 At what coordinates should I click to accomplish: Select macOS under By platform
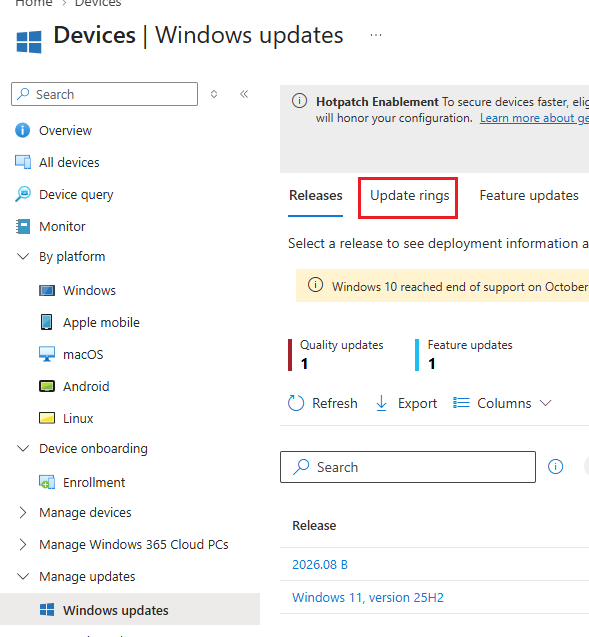pyautogui.click(x=83, y=354)
